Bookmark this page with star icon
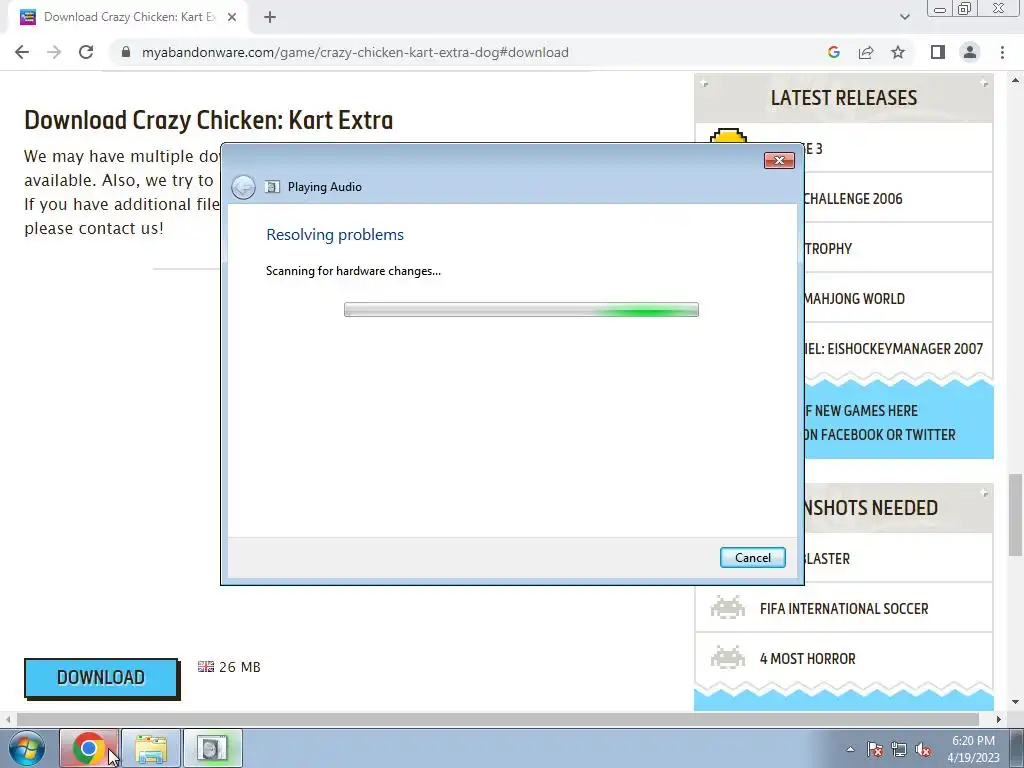This screenshot has height=768, width=1024. pyautogui.click(x=898, y=52)
